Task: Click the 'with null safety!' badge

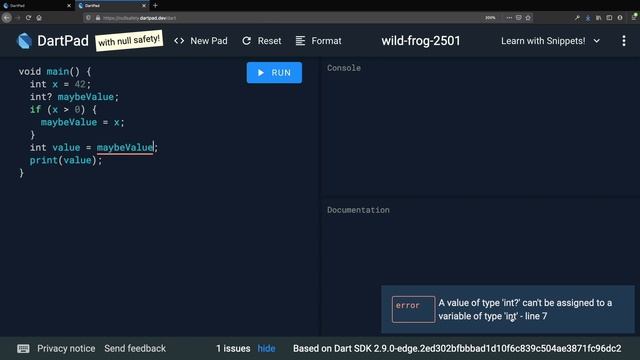Action: pos(129,41)
